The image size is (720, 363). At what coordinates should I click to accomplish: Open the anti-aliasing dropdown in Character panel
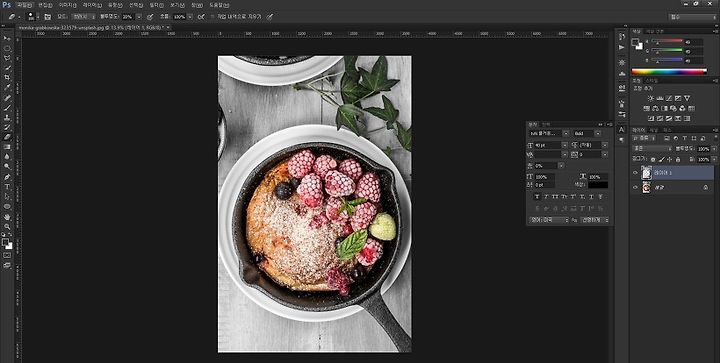click(595, 220)
